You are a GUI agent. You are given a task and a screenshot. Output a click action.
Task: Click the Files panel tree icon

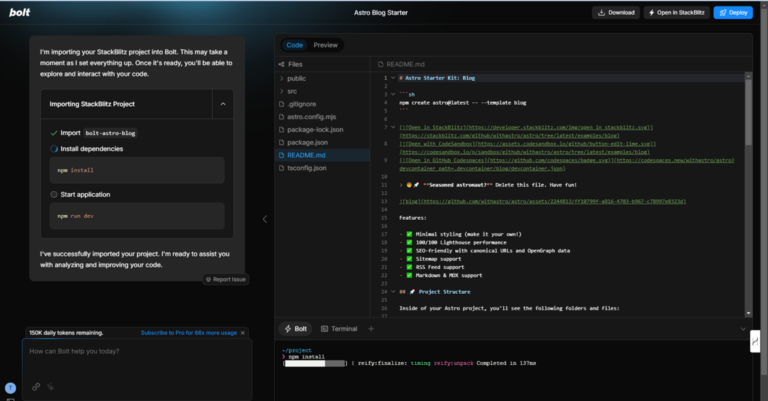281,64
